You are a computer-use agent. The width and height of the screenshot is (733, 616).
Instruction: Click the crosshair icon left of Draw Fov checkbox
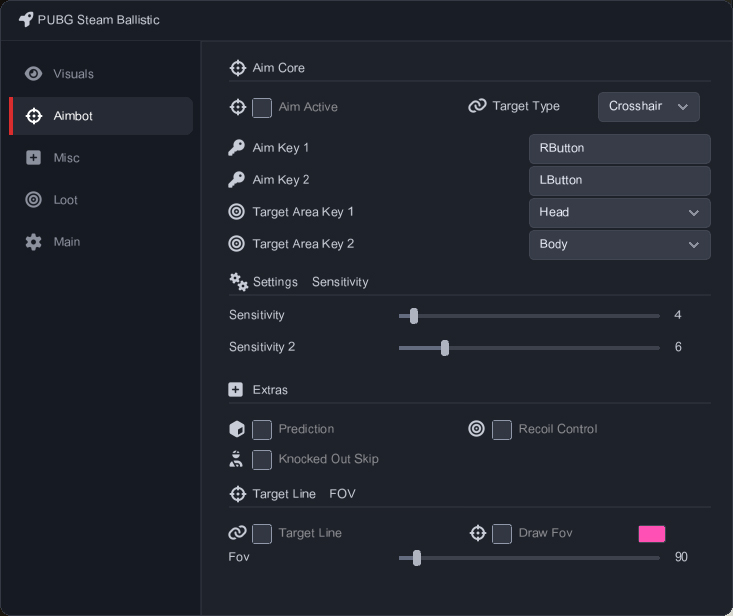click(x=478, y=533)
